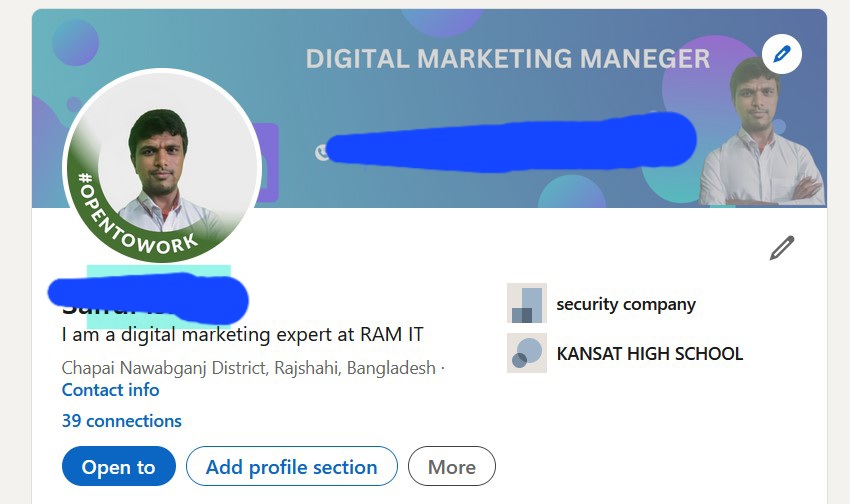Click the headline about RAM IT
This screenshot has height=504, width=850.
click(242, 334)
